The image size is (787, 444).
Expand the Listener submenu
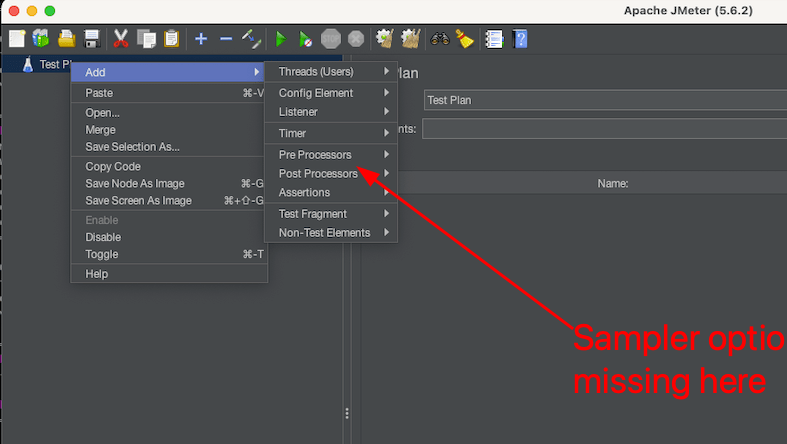click(x=331, y=112)
